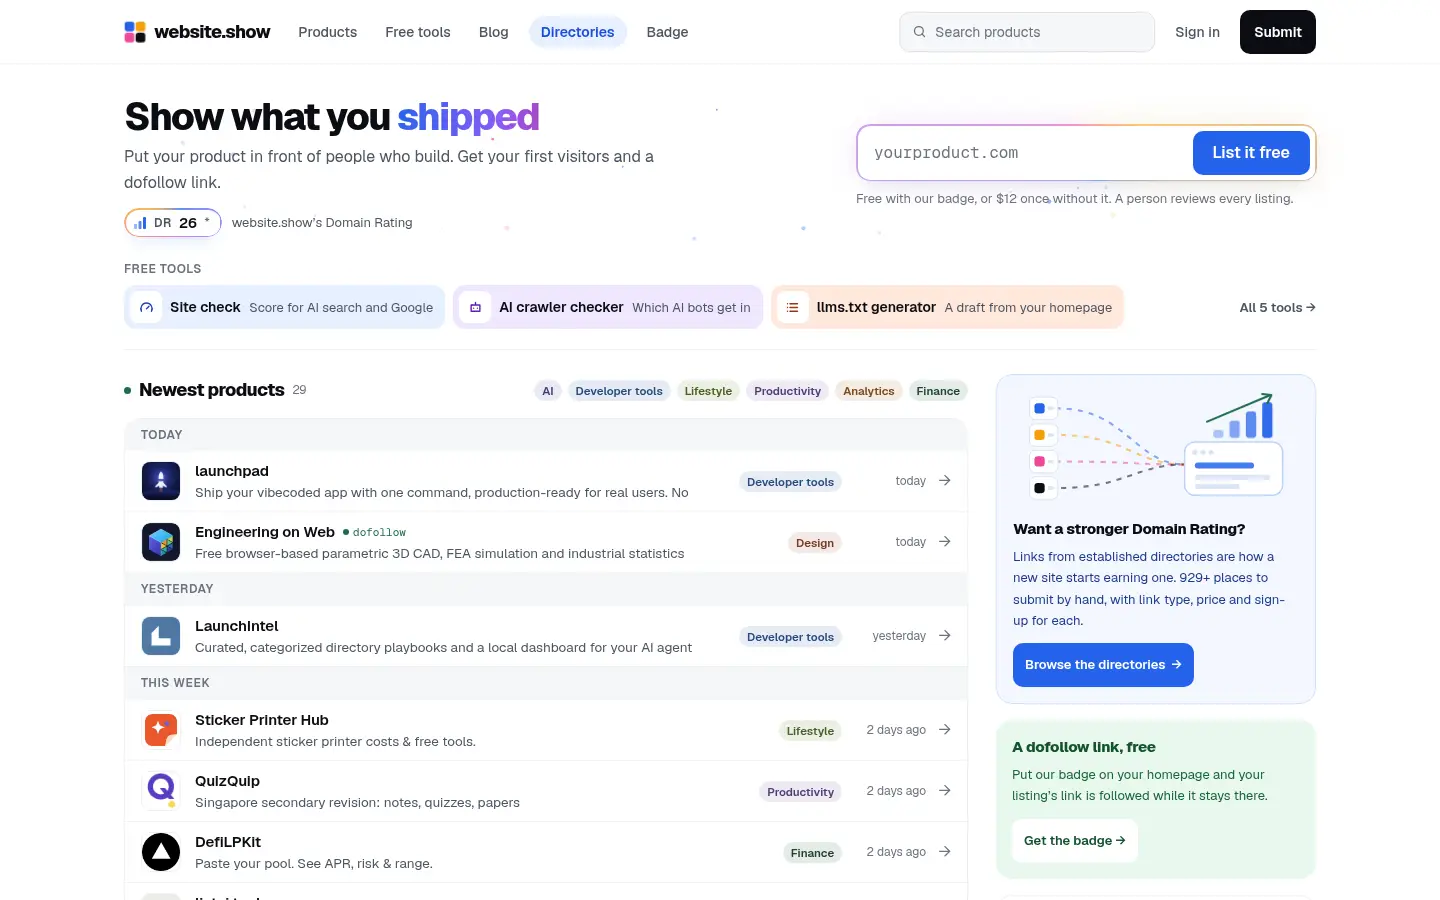This screenshot has height=900, width=1440.
Task: Click the List it free button
Action: [x=1251, y=153]
